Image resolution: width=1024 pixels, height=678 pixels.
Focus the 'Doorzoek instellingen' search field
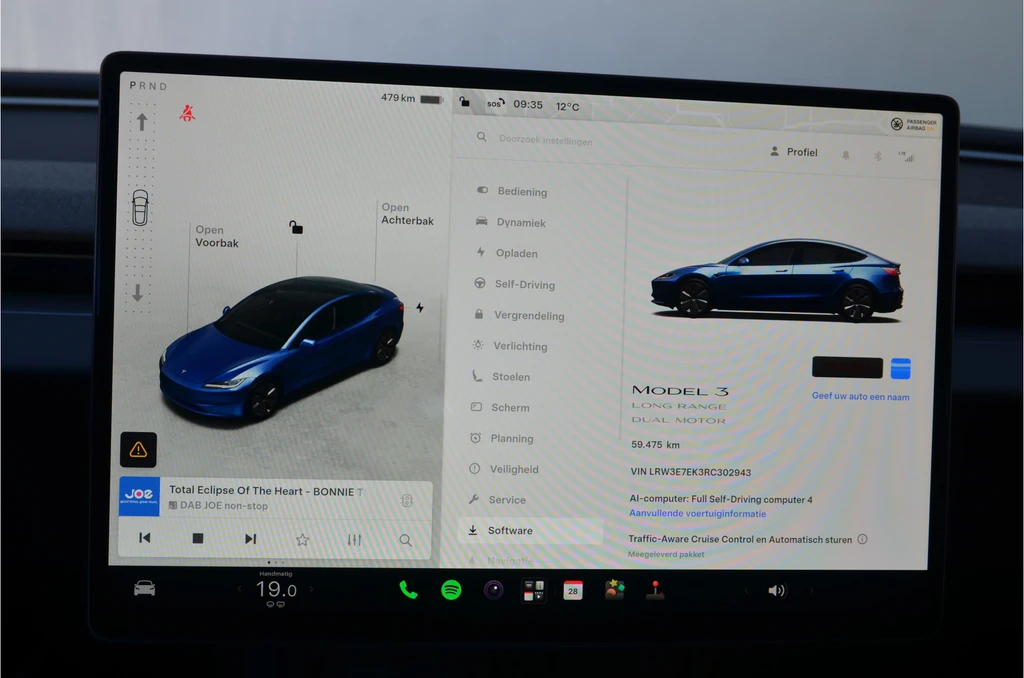click(x=545, y=139)
